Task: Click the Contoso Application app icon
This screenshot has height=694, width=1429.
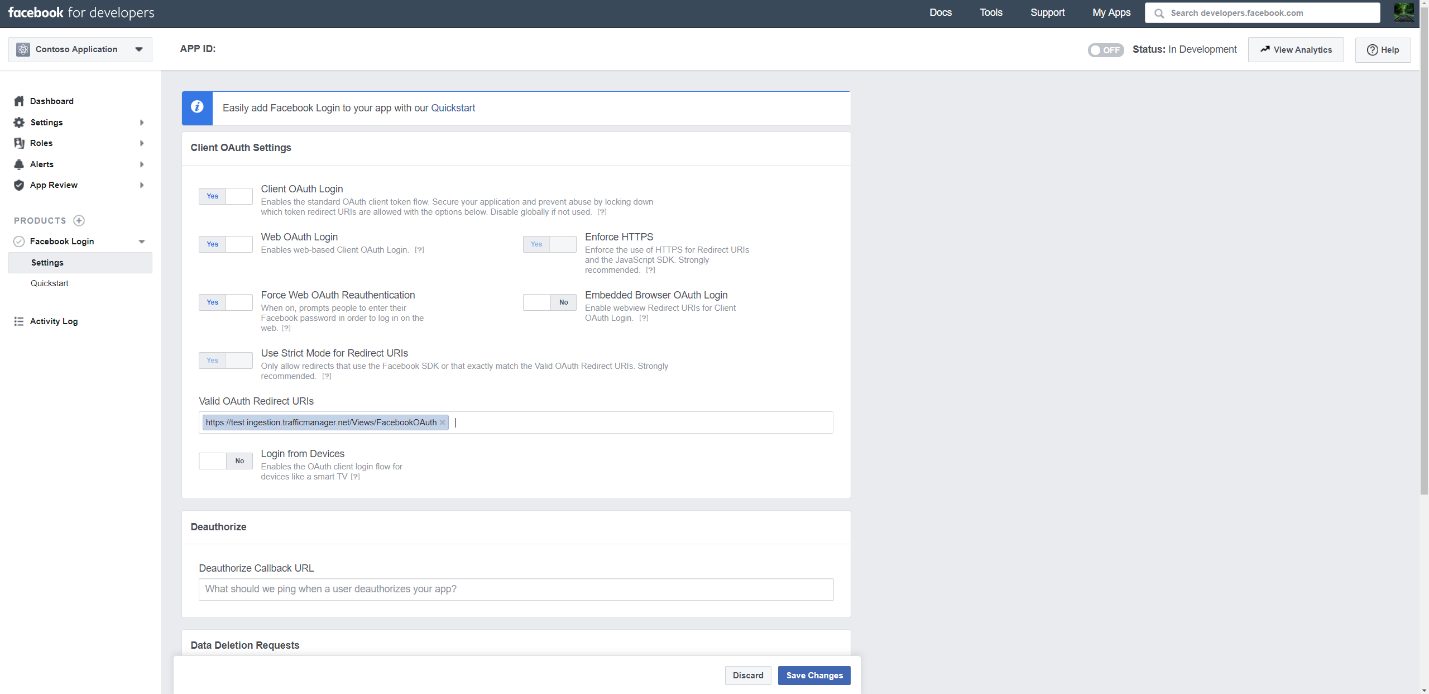Action: pos(23,49)
